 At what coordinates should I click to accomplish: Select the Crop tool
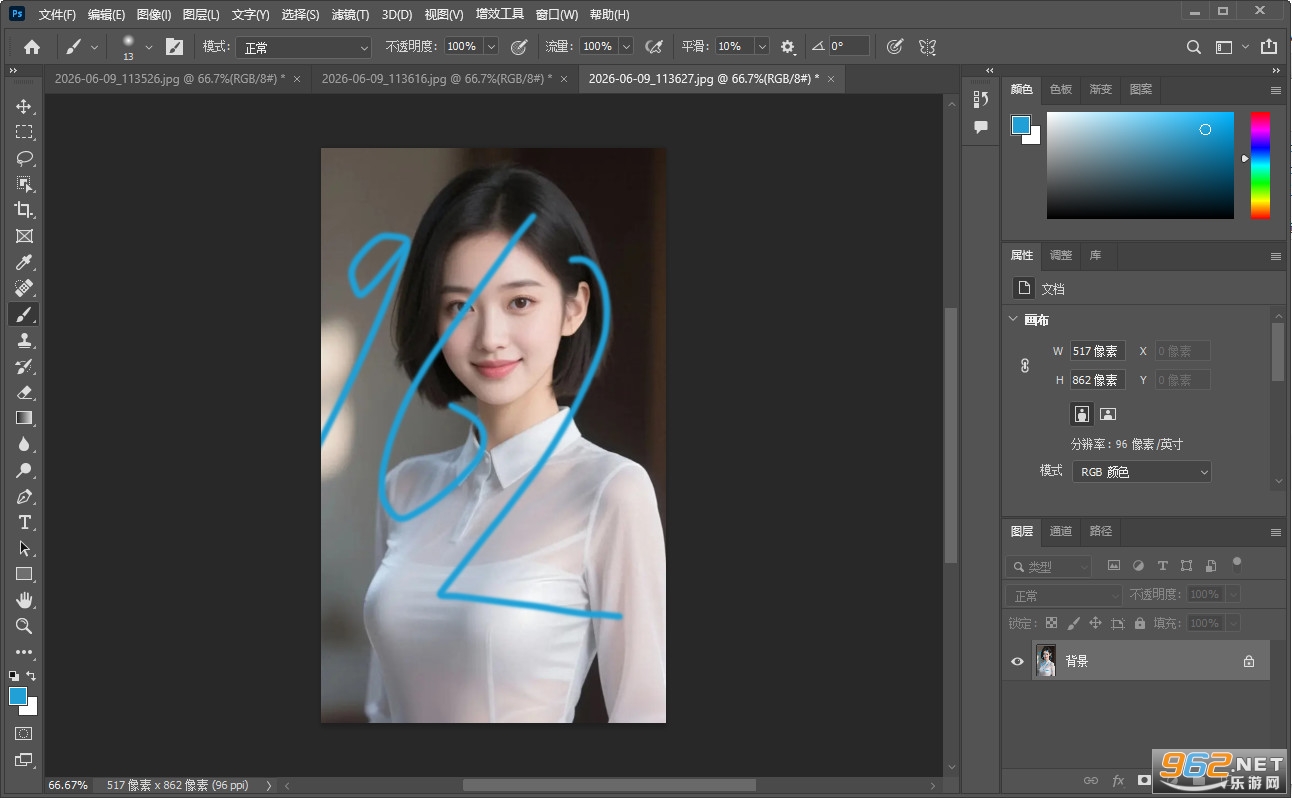pos(24,210)
